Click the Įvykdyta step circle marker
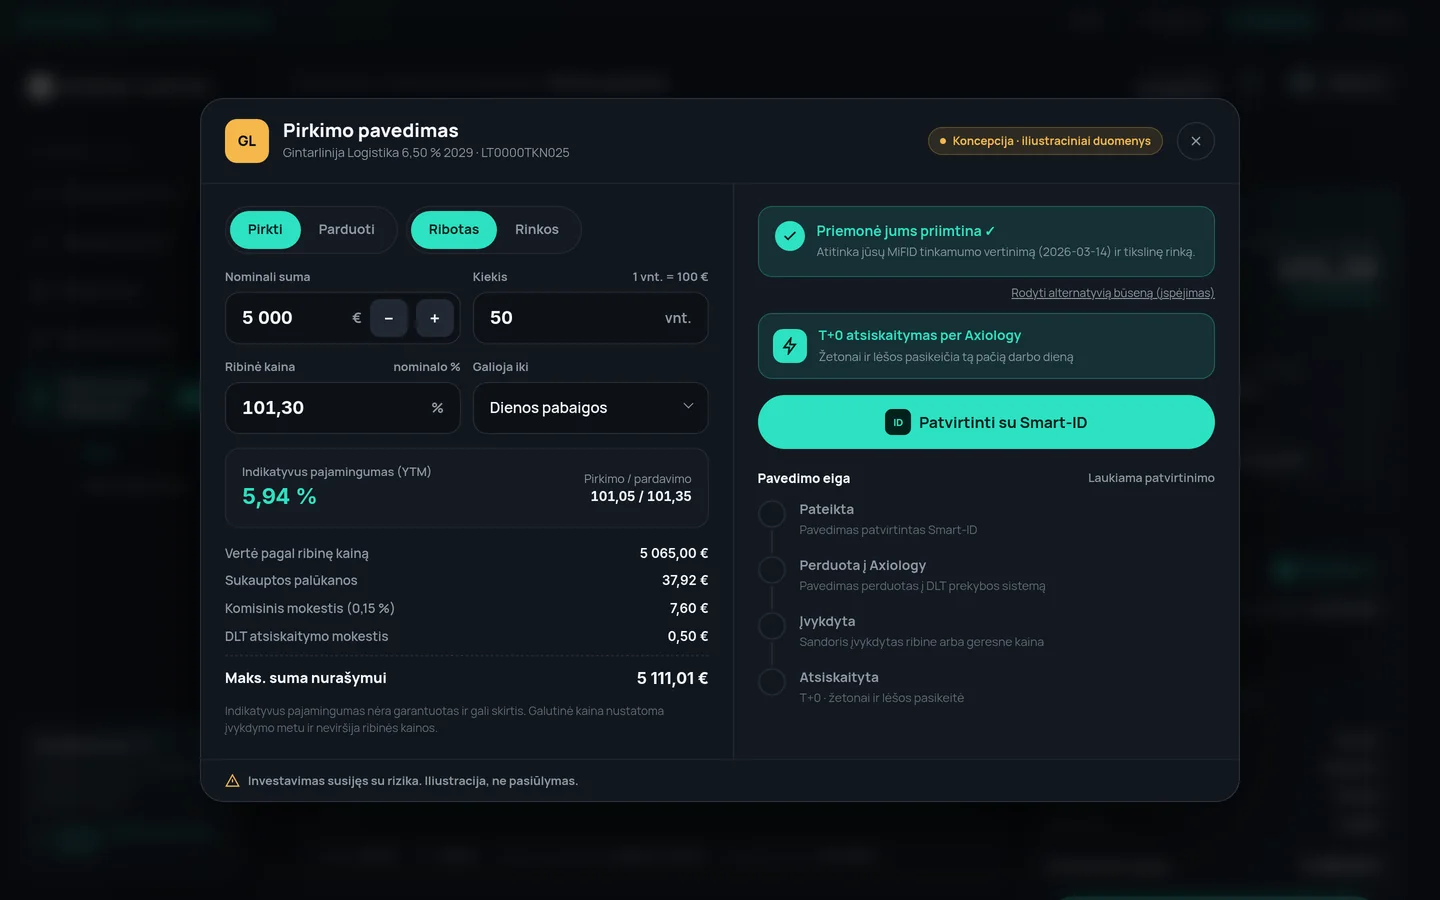Viewport: 1440px width, 900px height. [772, 626]
